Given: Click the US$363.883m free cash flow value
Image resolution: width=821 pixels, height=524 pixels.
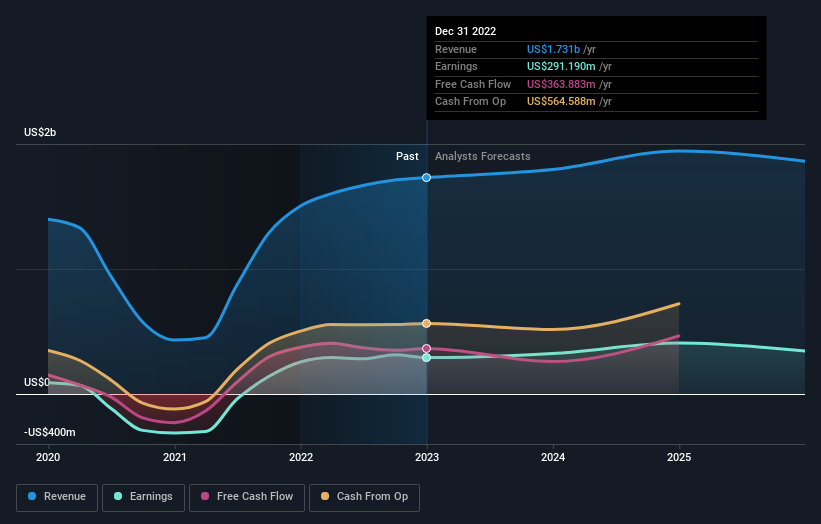Looking at the screenshot, I should click(561, 84).
